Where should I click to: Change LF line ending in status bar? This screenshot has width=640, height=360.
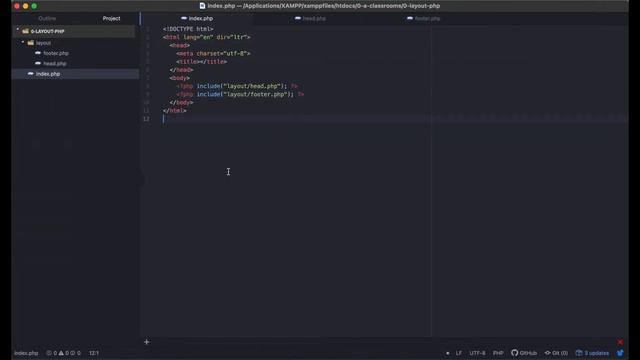459,353
